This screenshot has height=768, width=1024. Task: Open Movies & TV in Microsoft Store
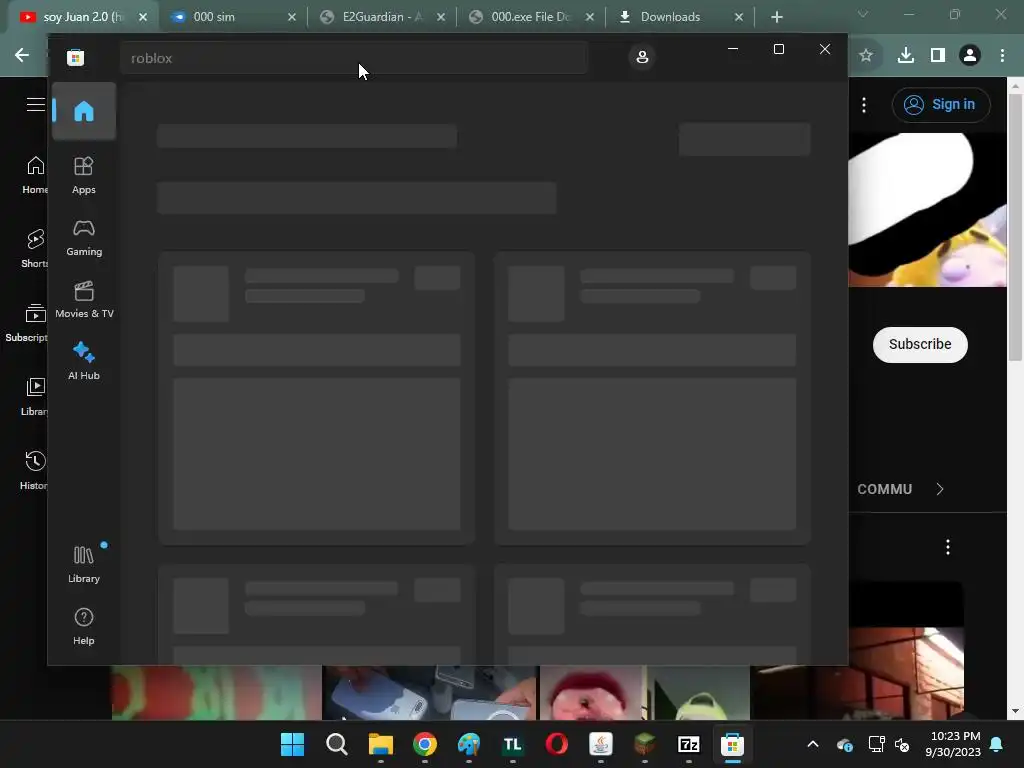tap(84, 300)
